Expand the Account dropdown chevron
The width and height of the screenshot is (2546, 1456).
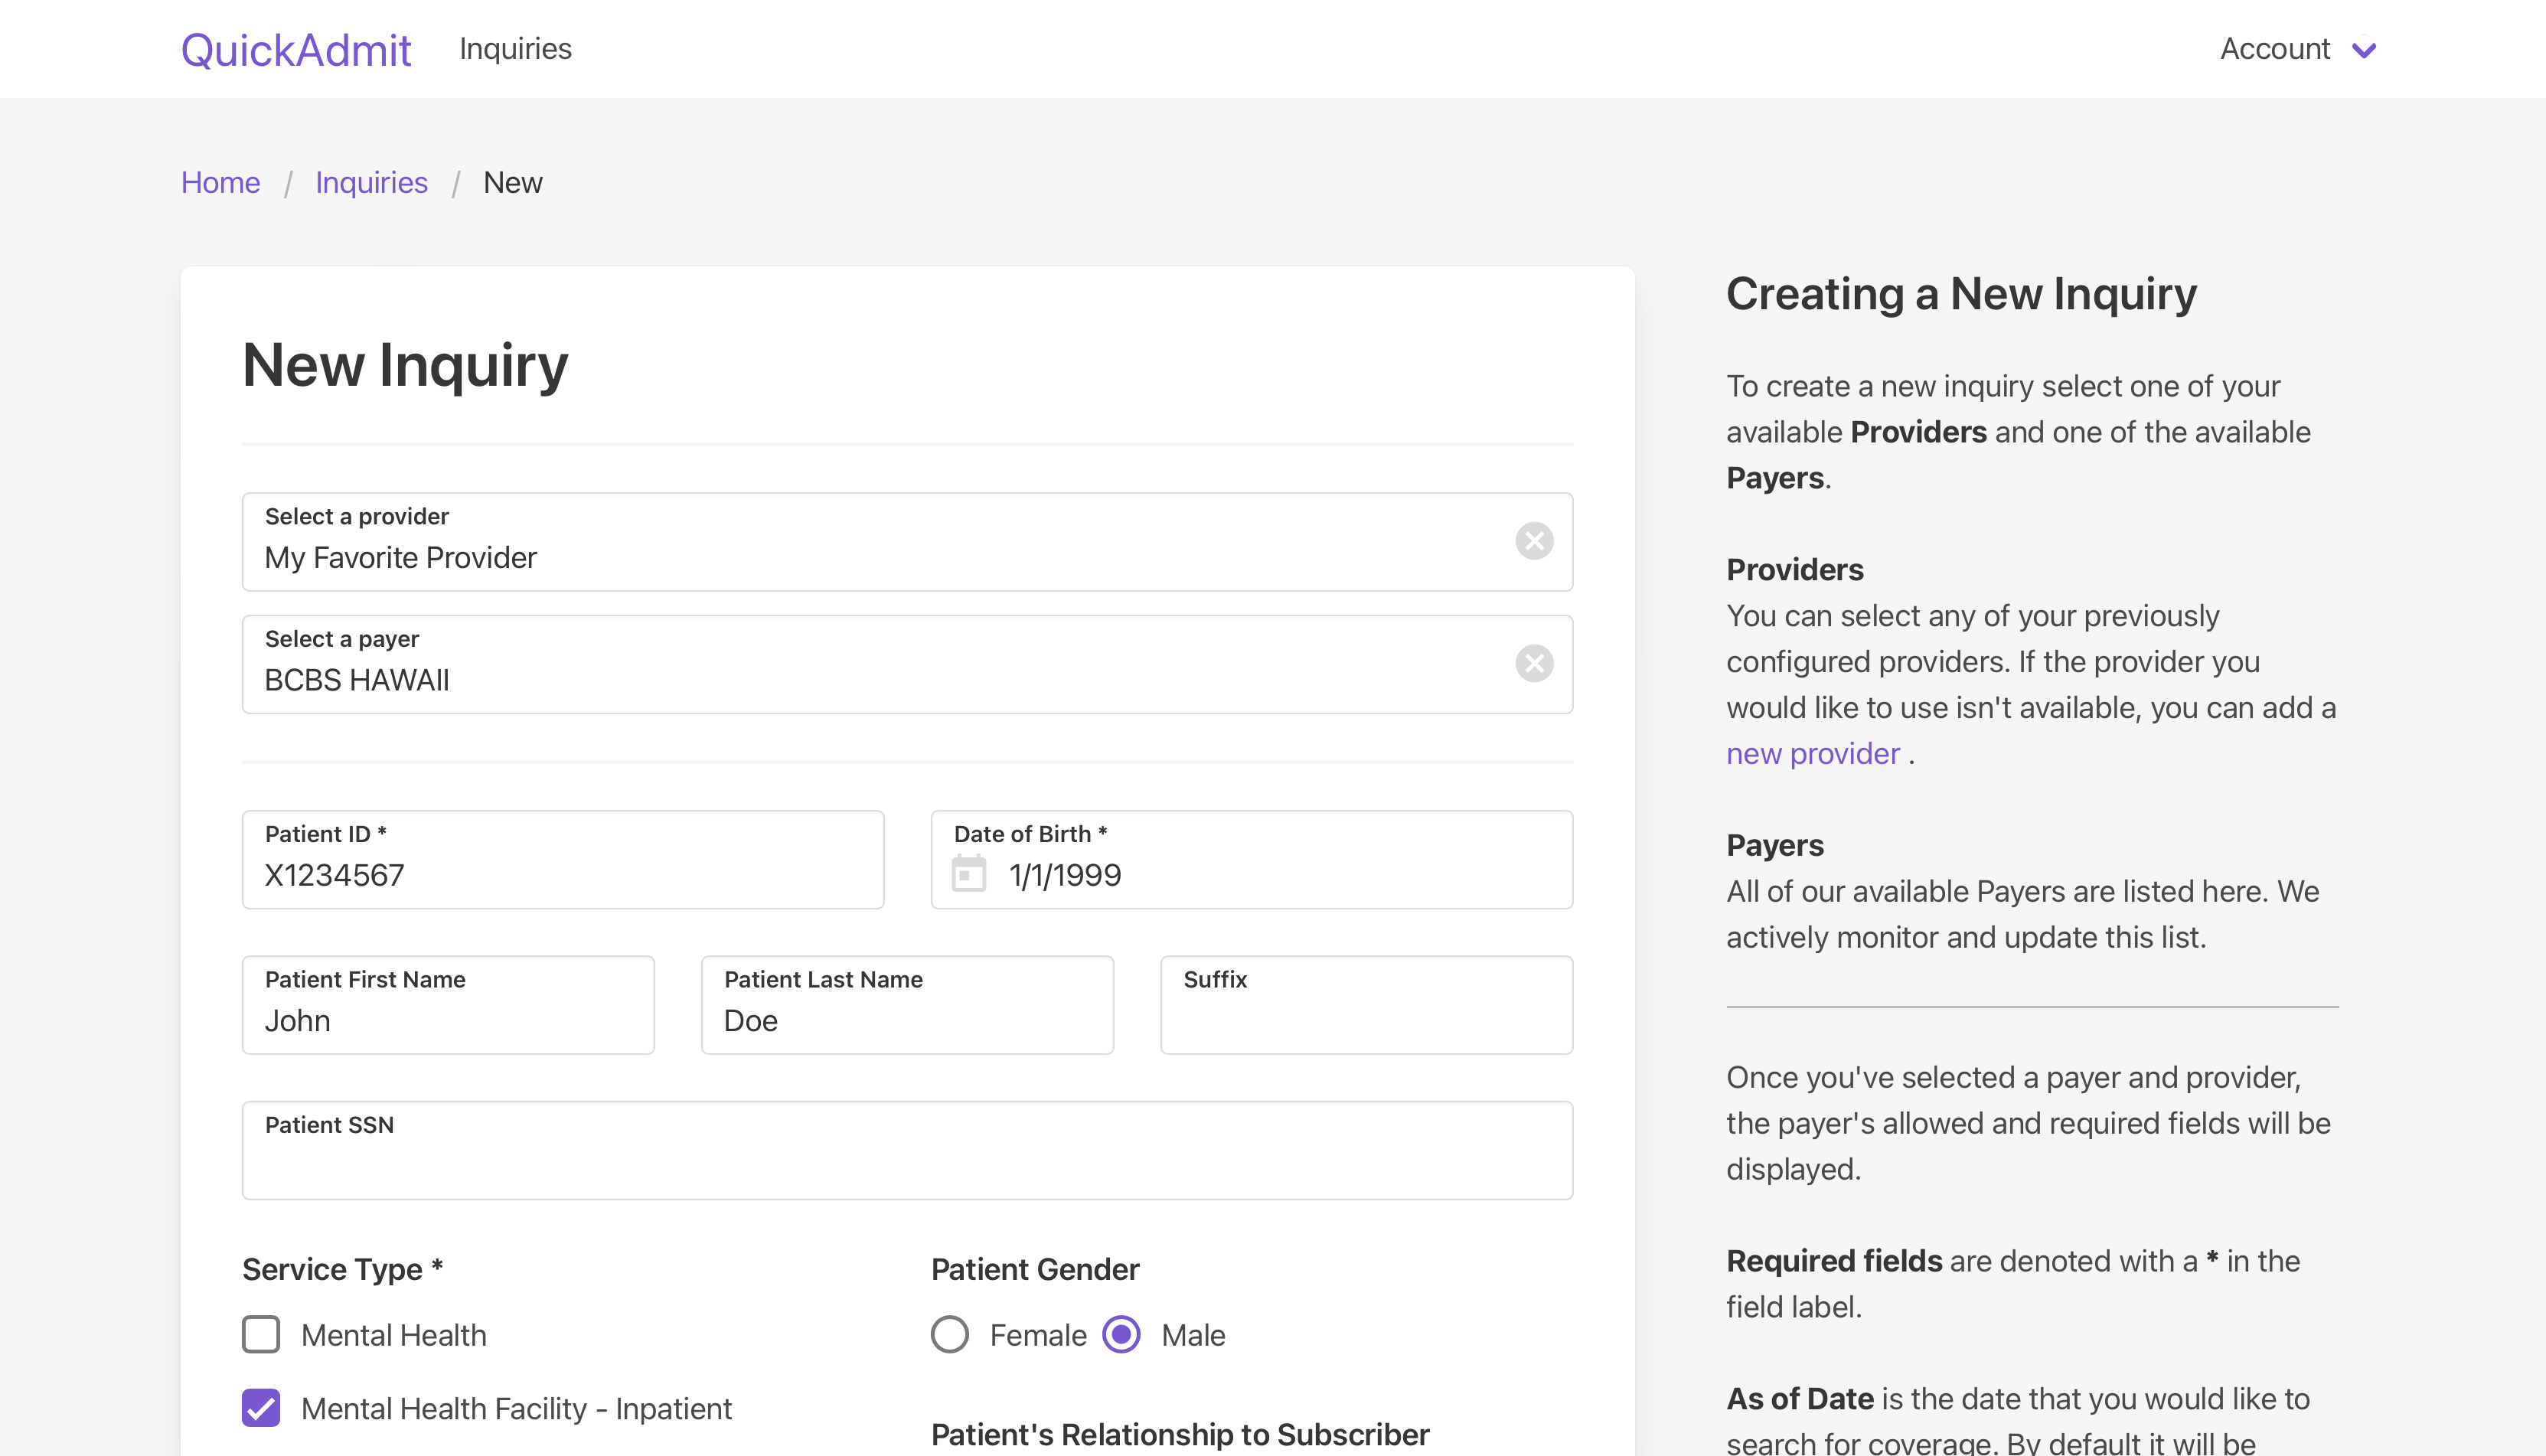point(2364,50)
